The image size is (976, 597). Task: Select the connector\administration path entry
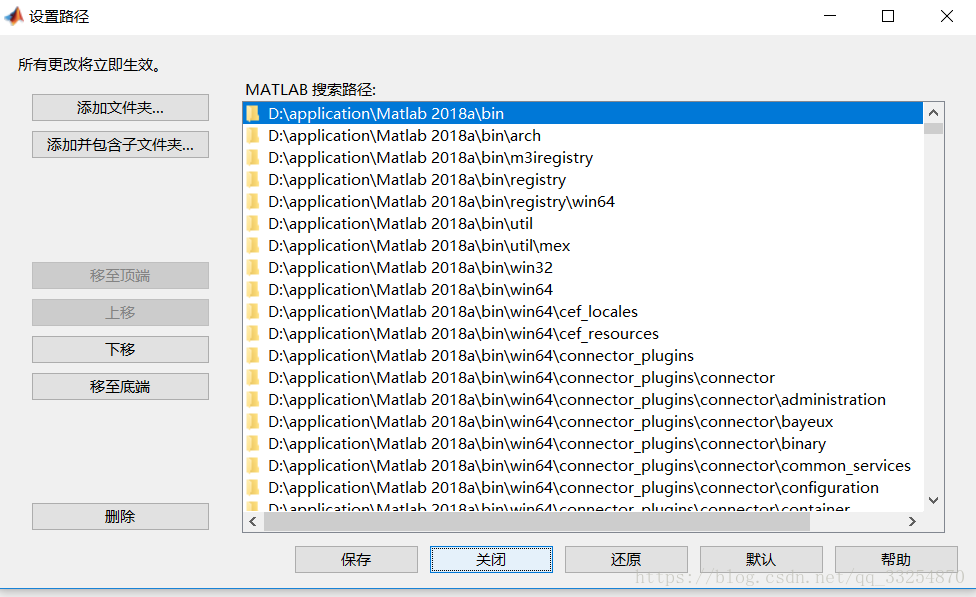tap(583, 400)
